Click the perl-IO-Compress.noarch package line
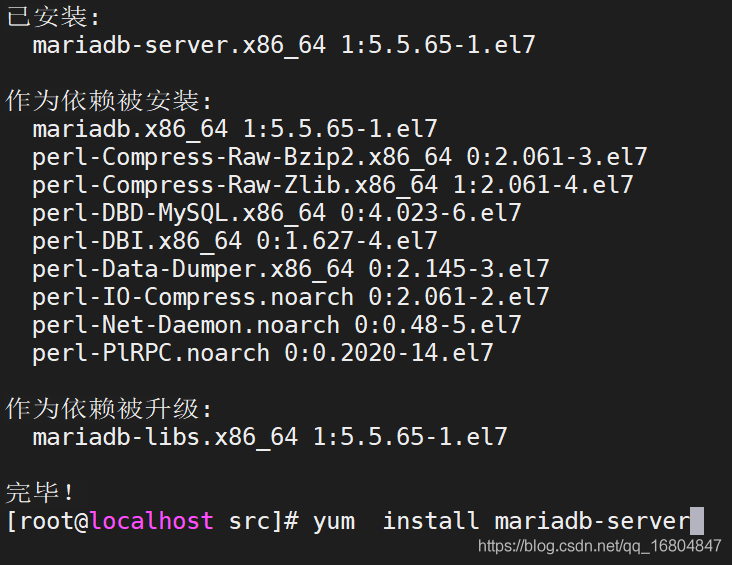732x565 pixels. point(290,297)
